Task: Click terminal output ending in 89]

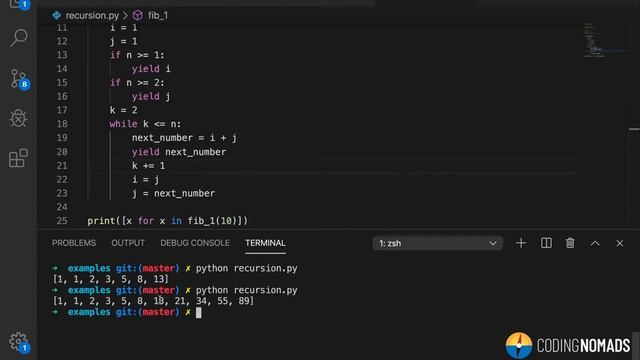Action: (x=153, y=301)
